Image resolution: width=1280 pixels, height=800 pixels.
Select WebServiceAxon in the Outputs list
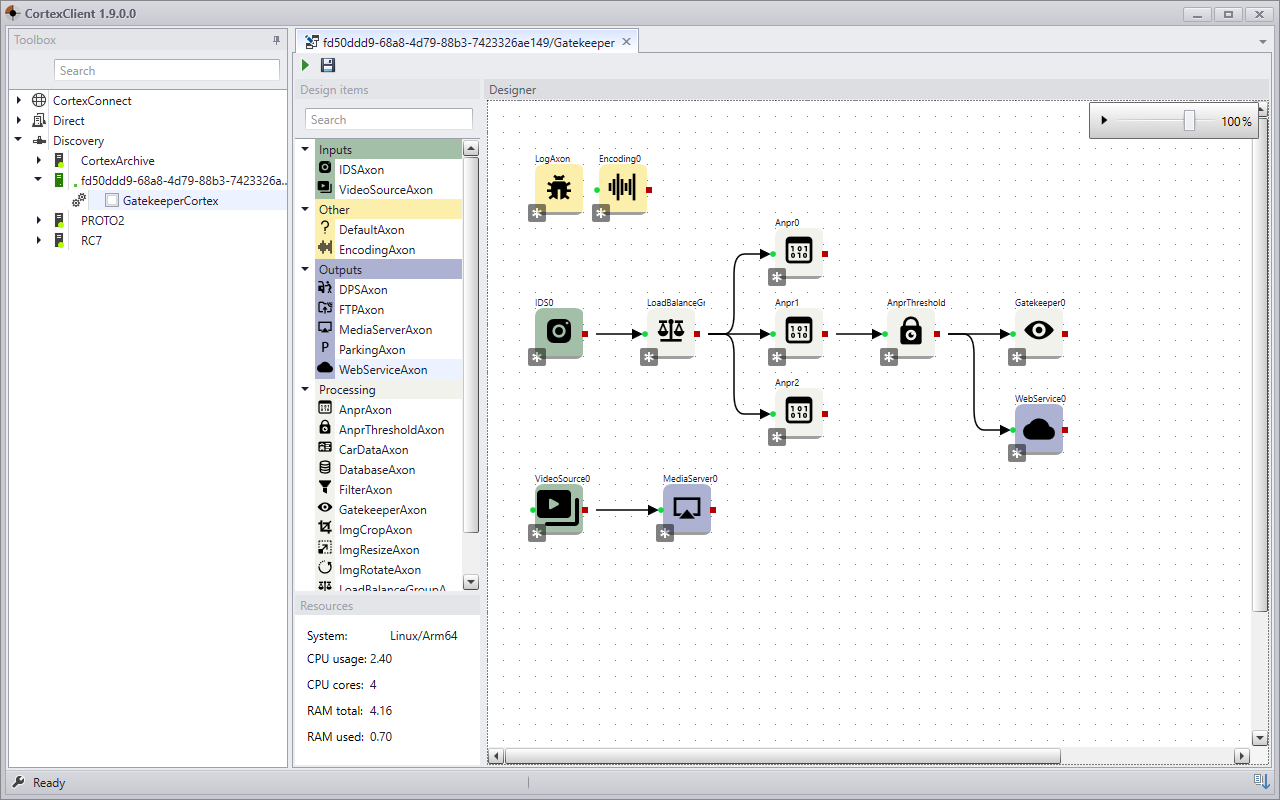tap(383, 370)
